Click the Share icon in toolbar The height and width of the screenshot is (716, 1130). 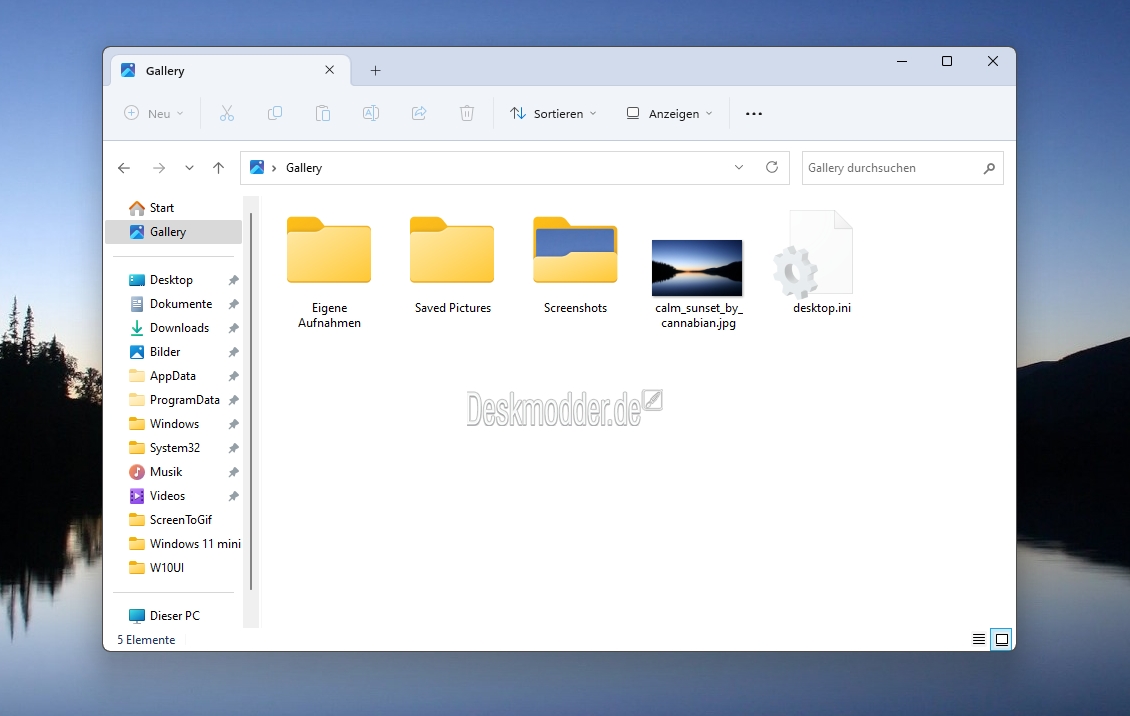(x=419, y=114)
